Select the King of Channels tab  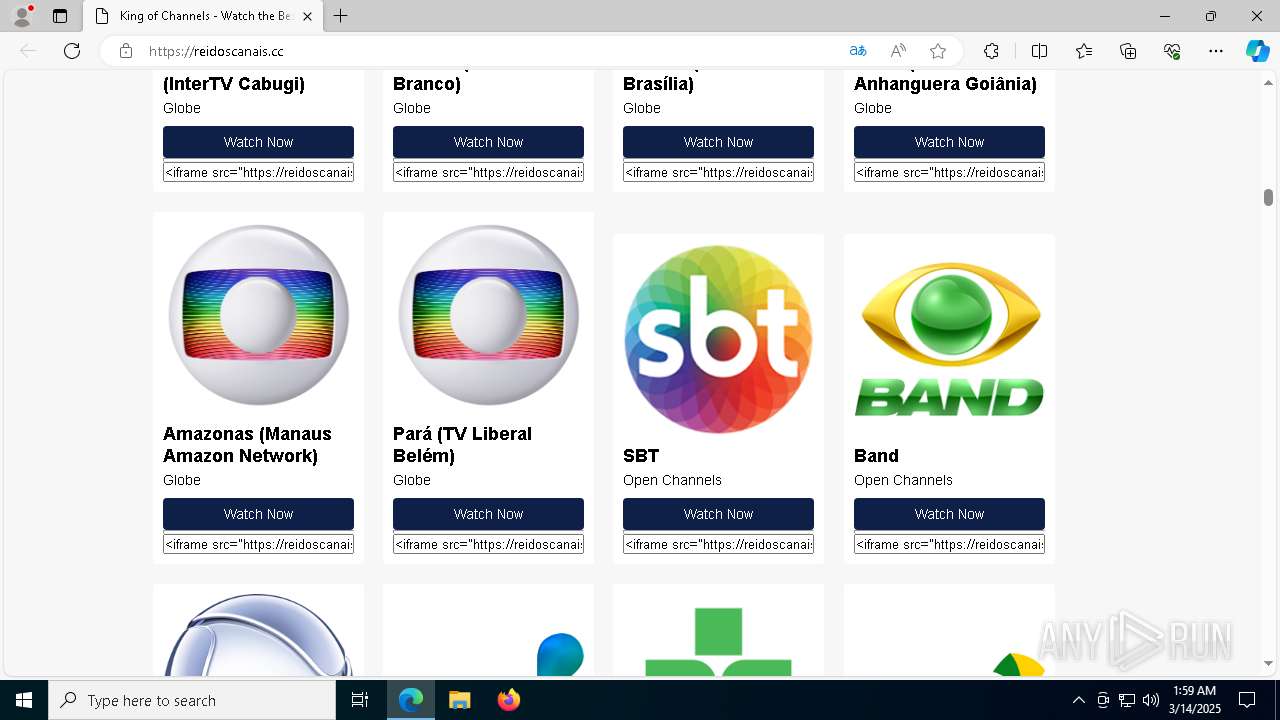pyautogui.click(x=203, y=16)
